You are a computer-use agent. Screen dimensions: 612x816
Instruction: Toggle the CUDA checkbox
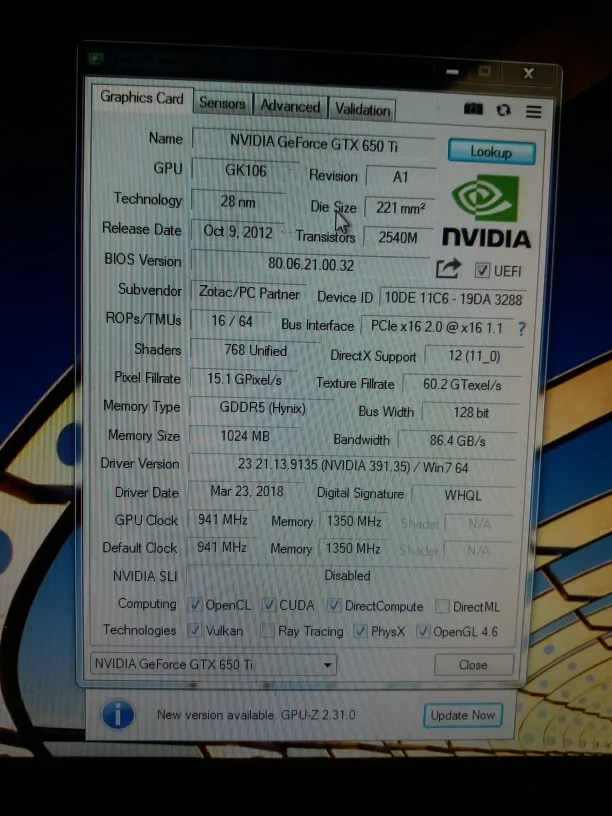[269, 605]
